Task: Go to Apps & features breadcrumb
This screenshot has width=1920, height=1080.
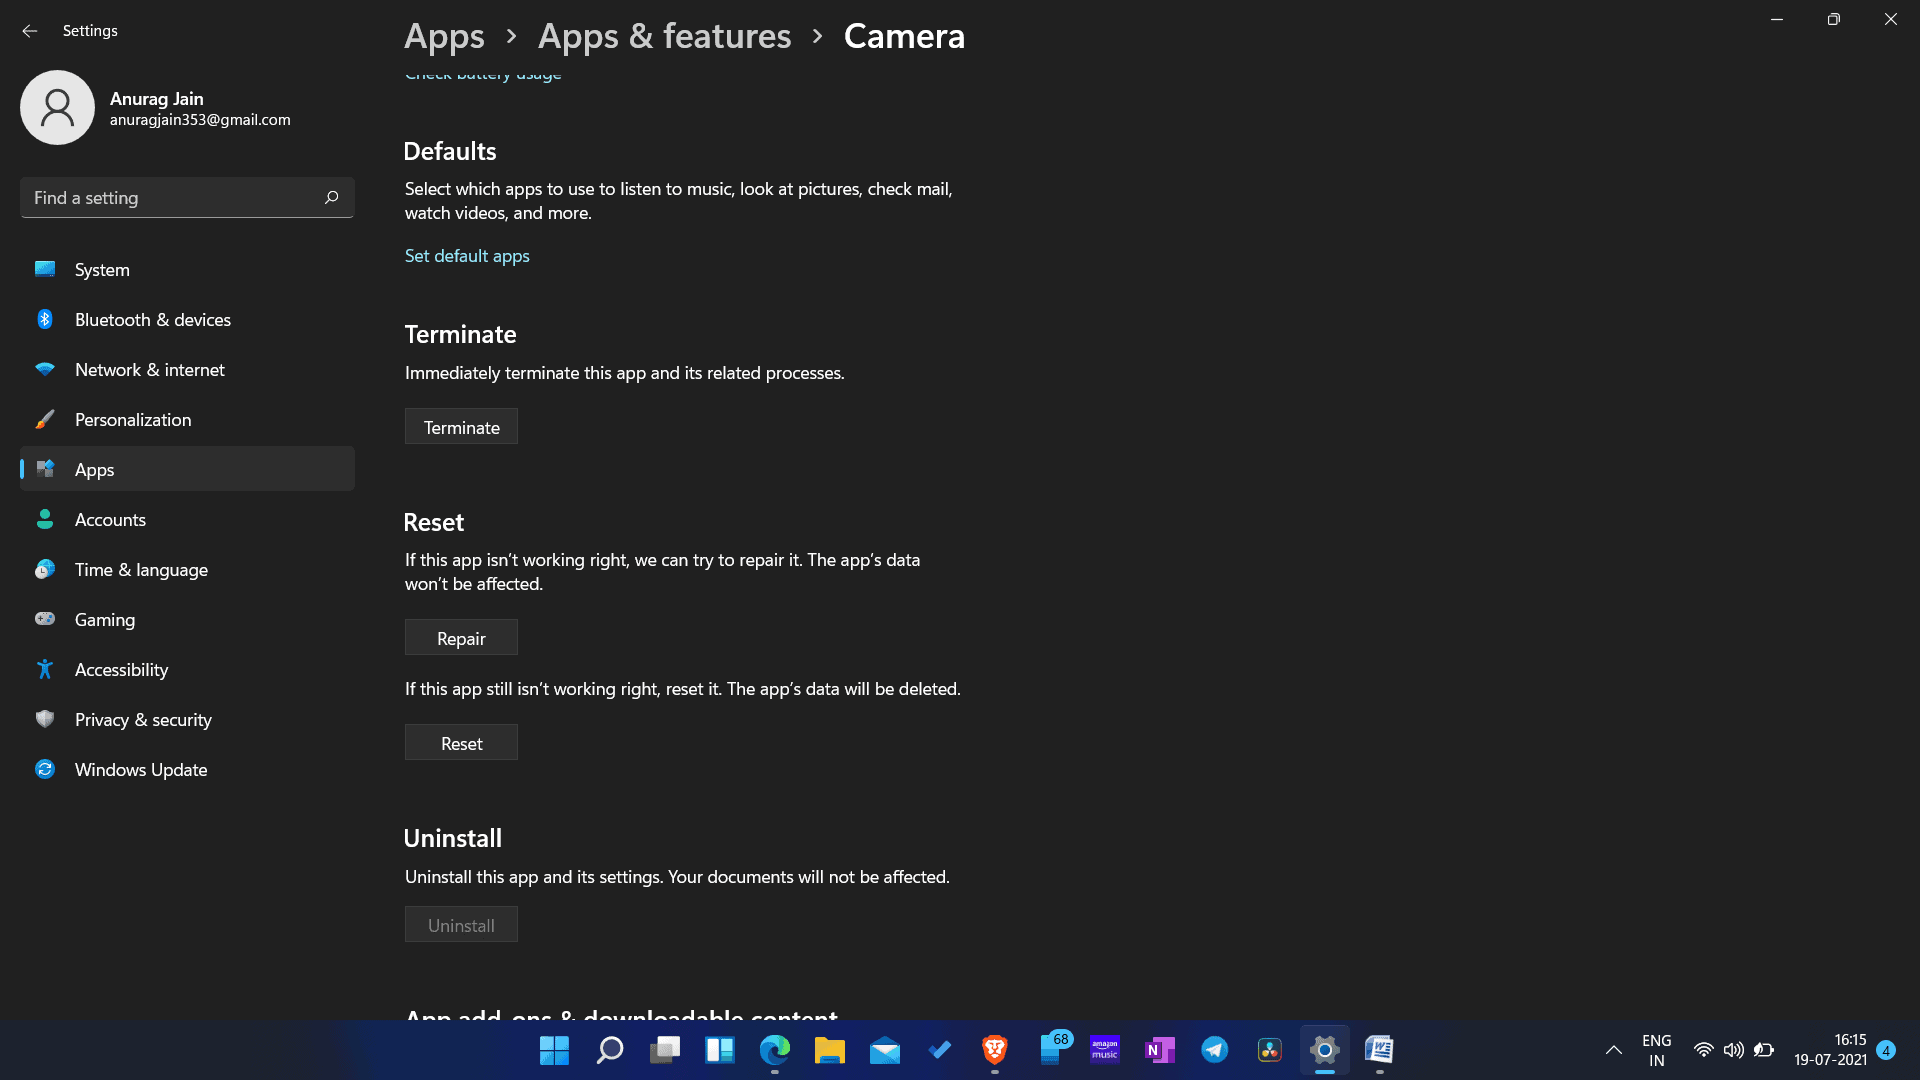Action: pyautogui.click(x=664, y=36)
